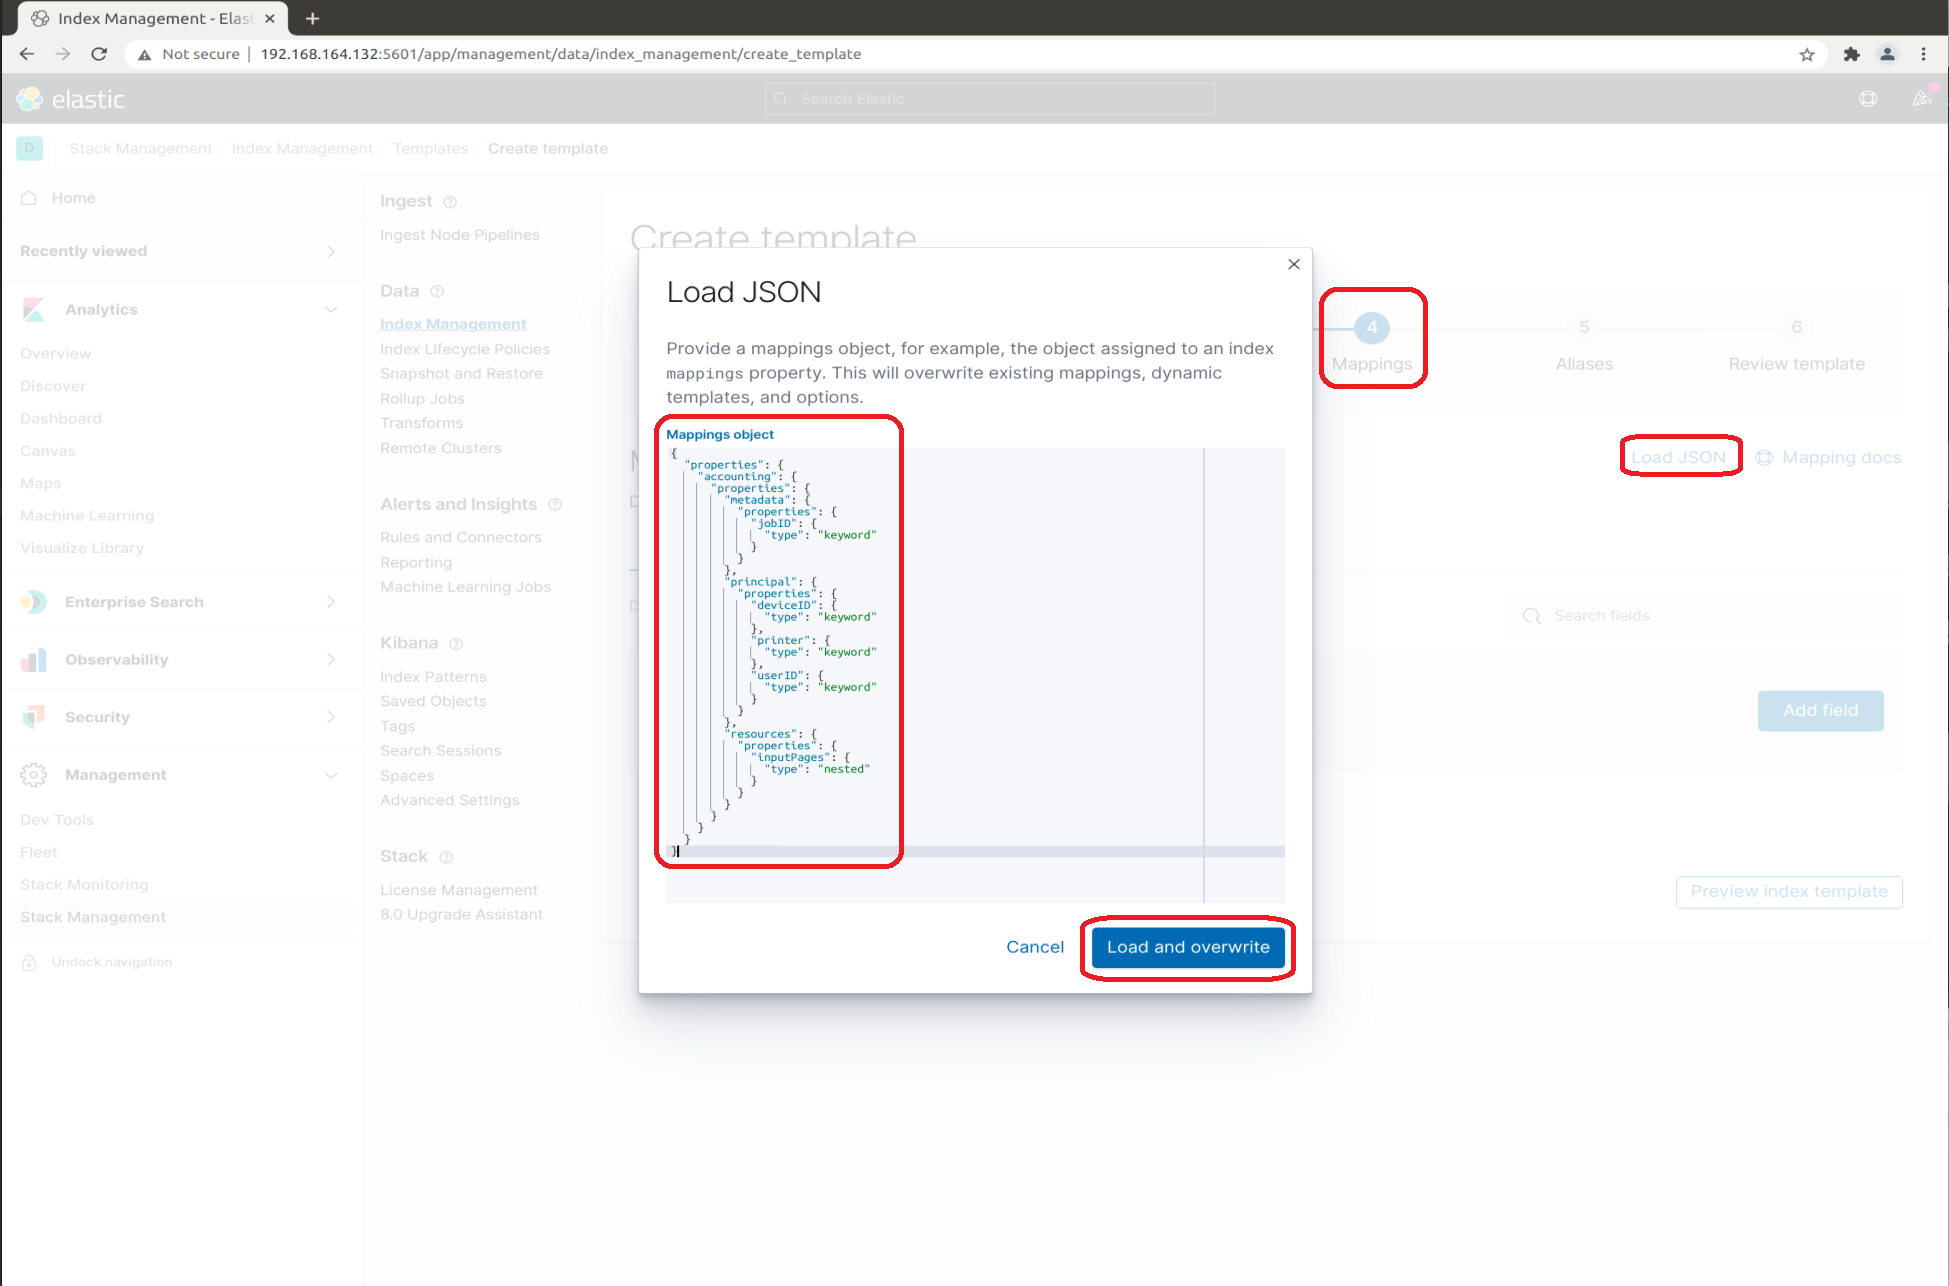Image resolution: width=1949 pixels, height=1286 pixels.
Task: Open Index Lifecycle Policies link
Action: tap(464, 349)
